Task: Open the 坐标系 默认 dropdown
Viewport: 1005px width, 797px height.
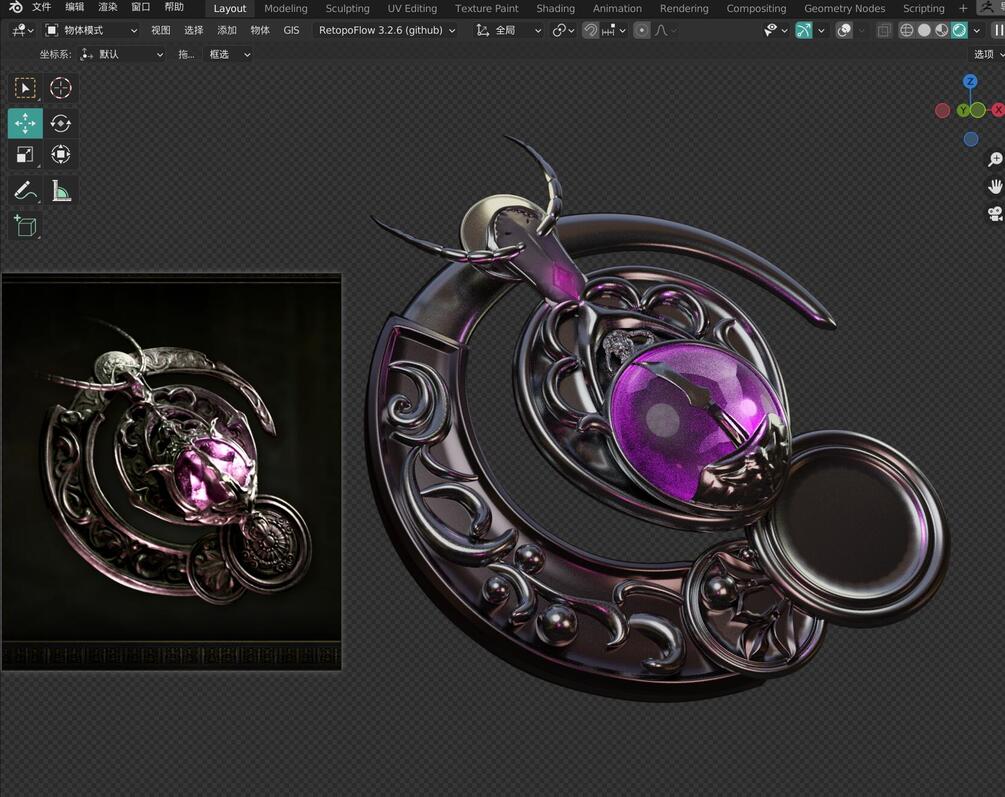Action: pyautogui.click(x=121, y=55)
